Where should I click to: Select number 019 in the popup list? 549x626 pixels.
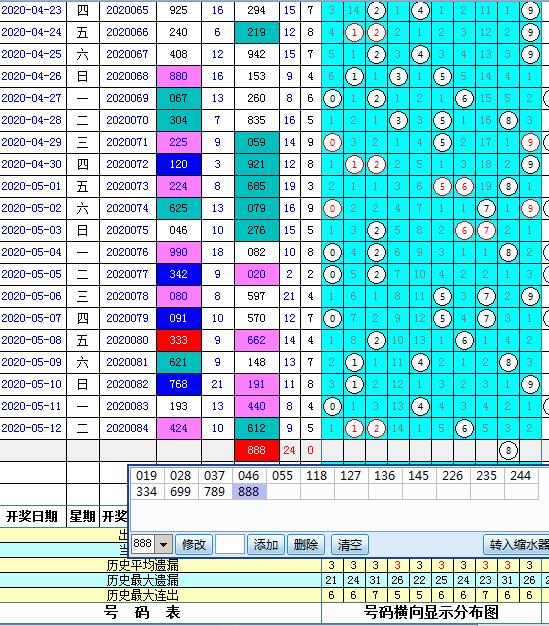tap(147, 475)
